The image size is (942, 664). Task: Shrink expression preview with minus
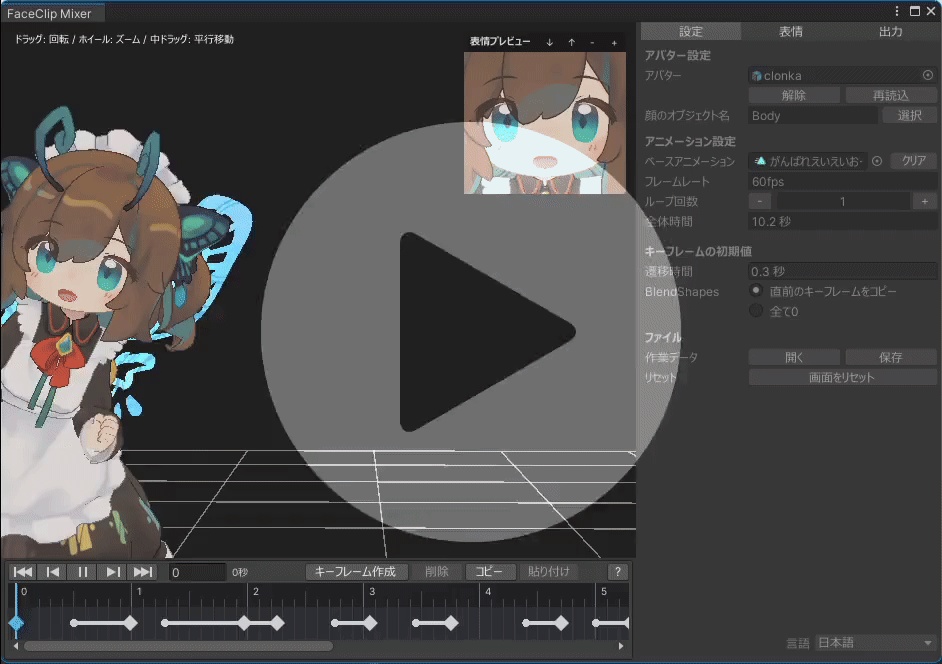[x=592, y=42]
